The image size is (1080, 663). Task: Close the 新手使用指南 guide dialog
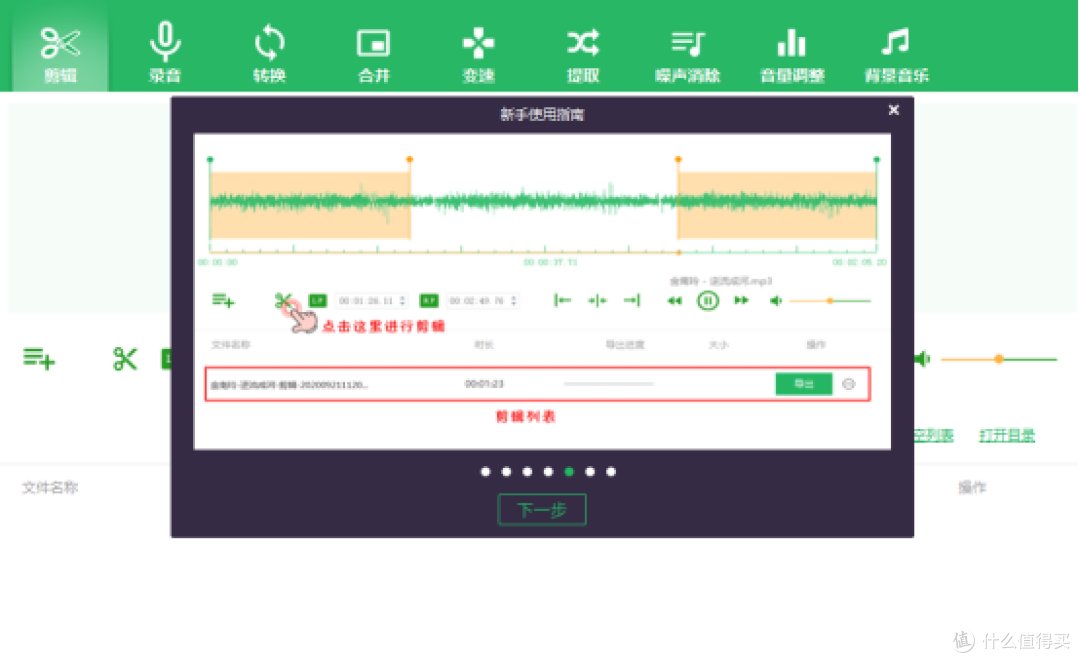[893, 110]
